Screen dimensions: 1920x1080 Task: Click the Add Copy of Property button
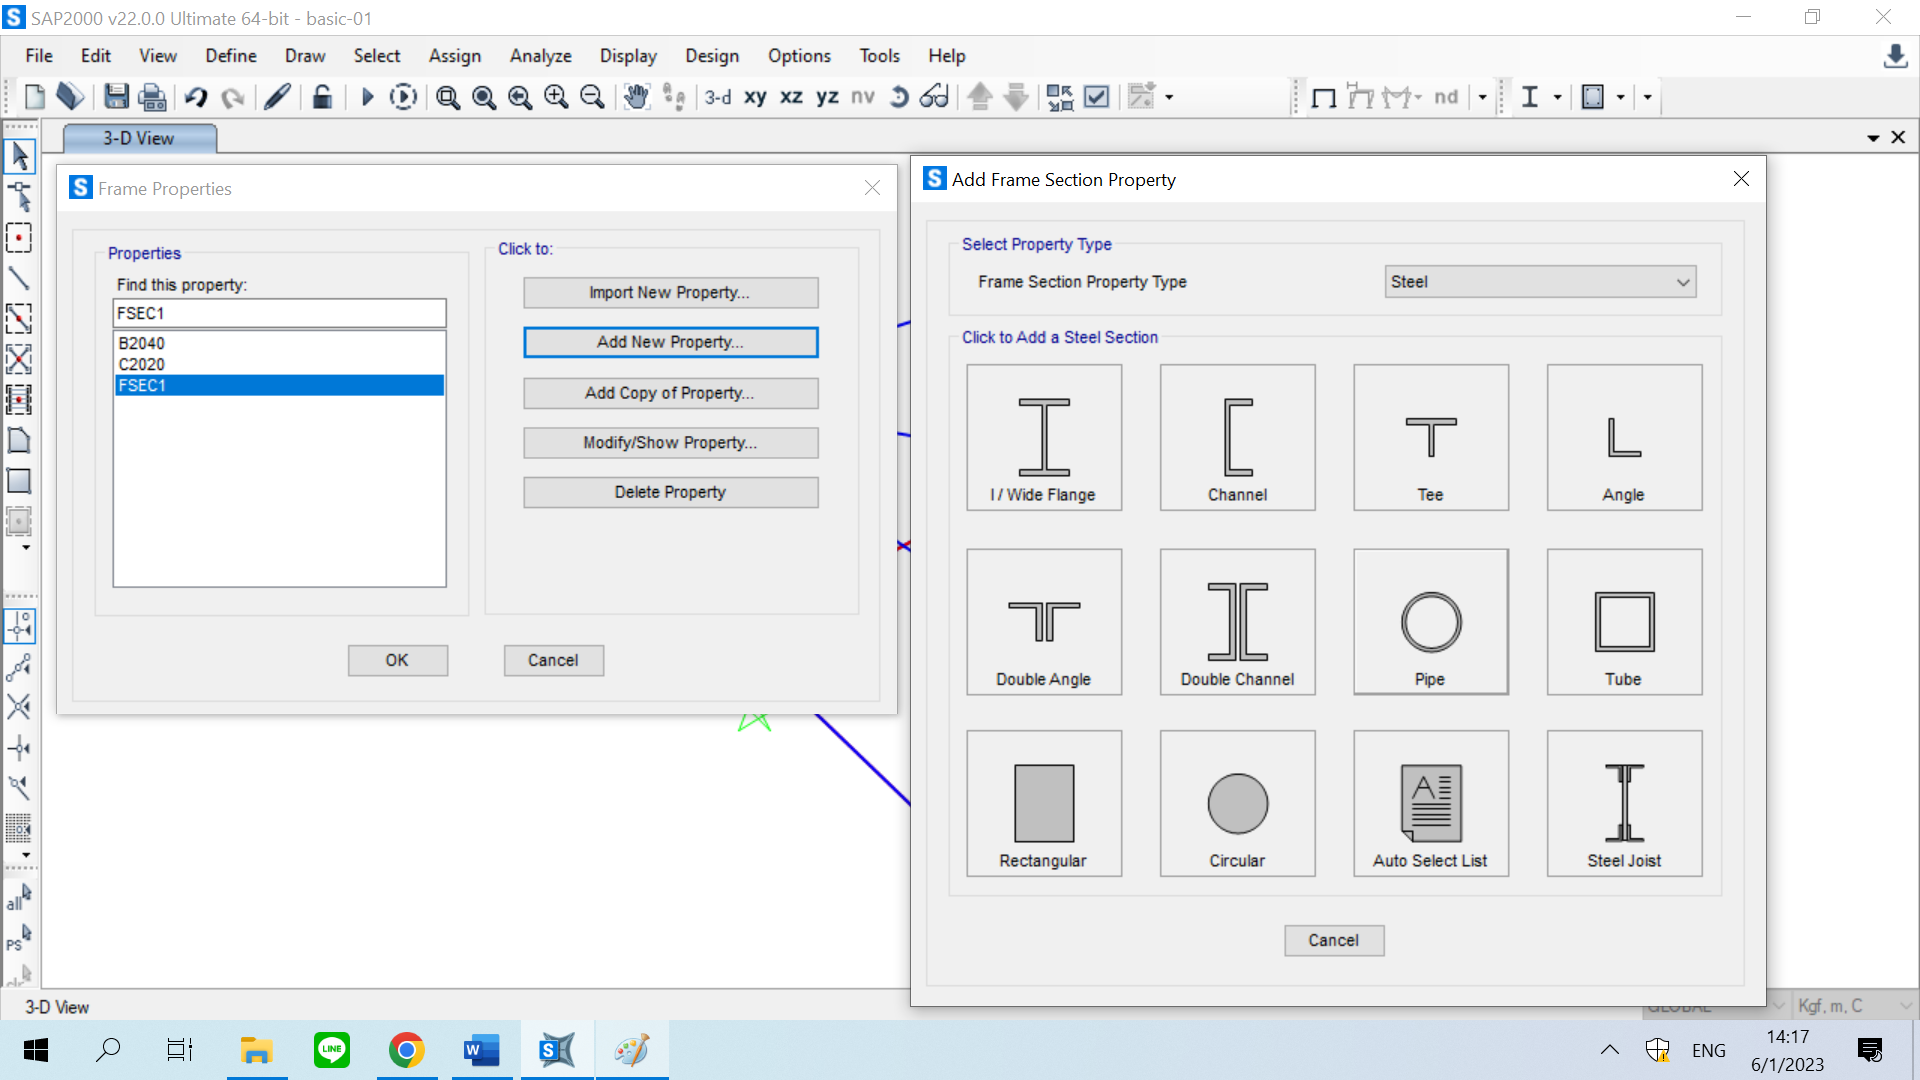click(x=670, y=393)
